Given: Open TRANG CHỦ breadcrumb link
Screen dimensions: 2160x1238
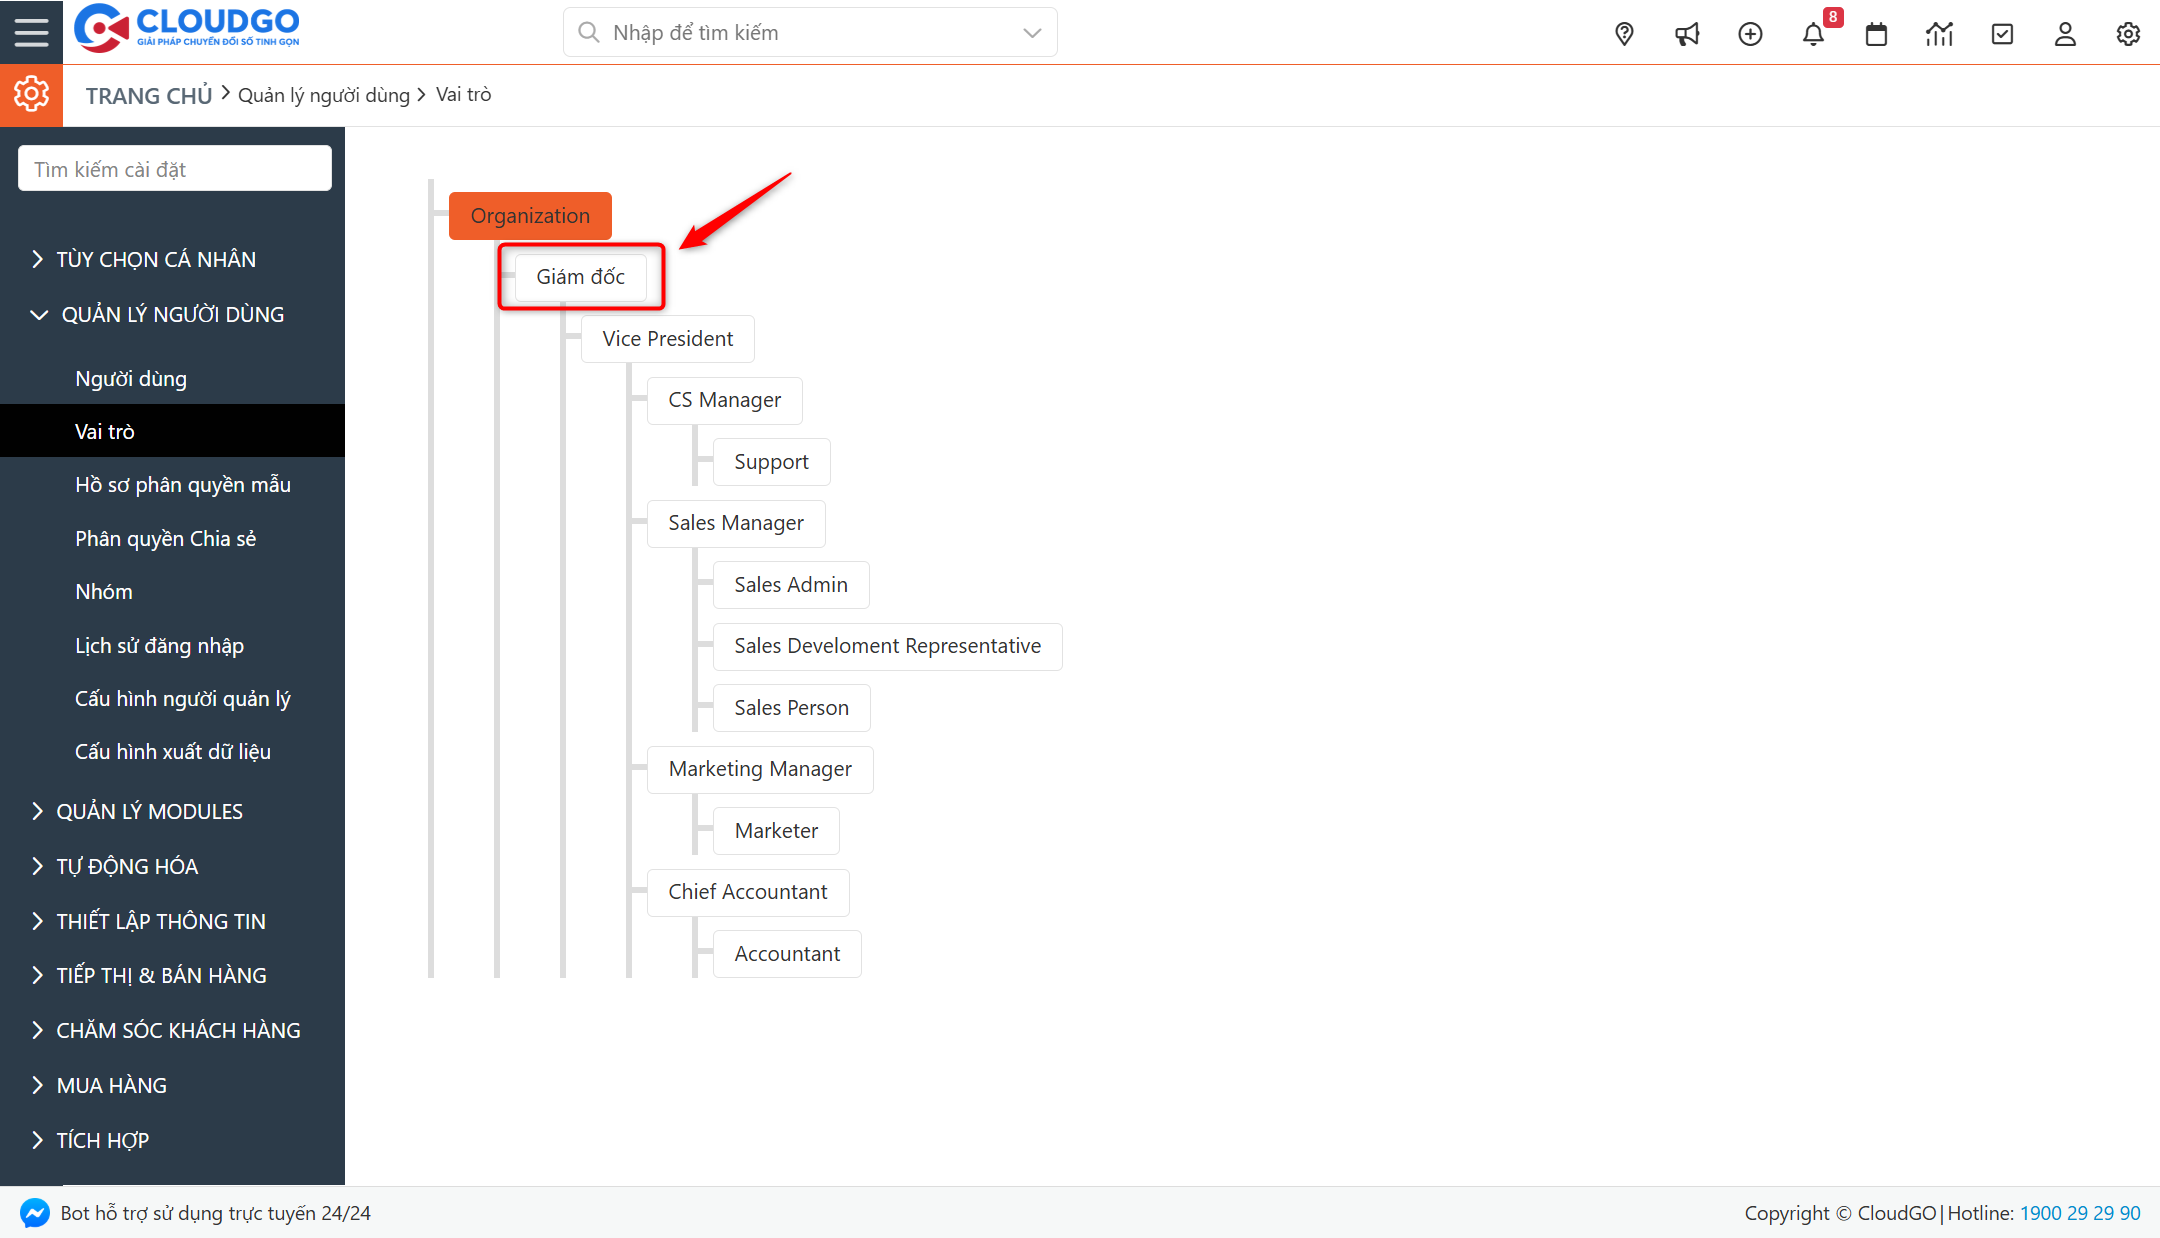Looking at the screenshot, I should click(148, 94).
